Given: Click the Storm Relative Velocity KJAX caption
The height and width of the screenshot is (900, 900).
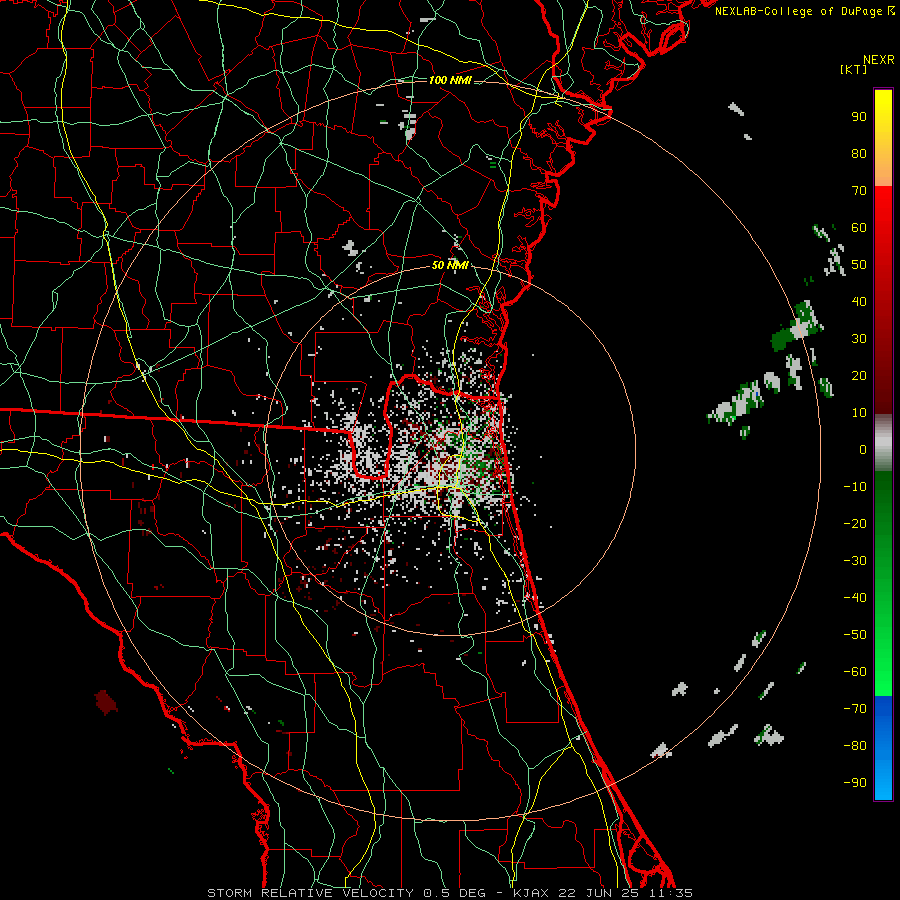Looking at the screenshot, I should coord(450,893).
